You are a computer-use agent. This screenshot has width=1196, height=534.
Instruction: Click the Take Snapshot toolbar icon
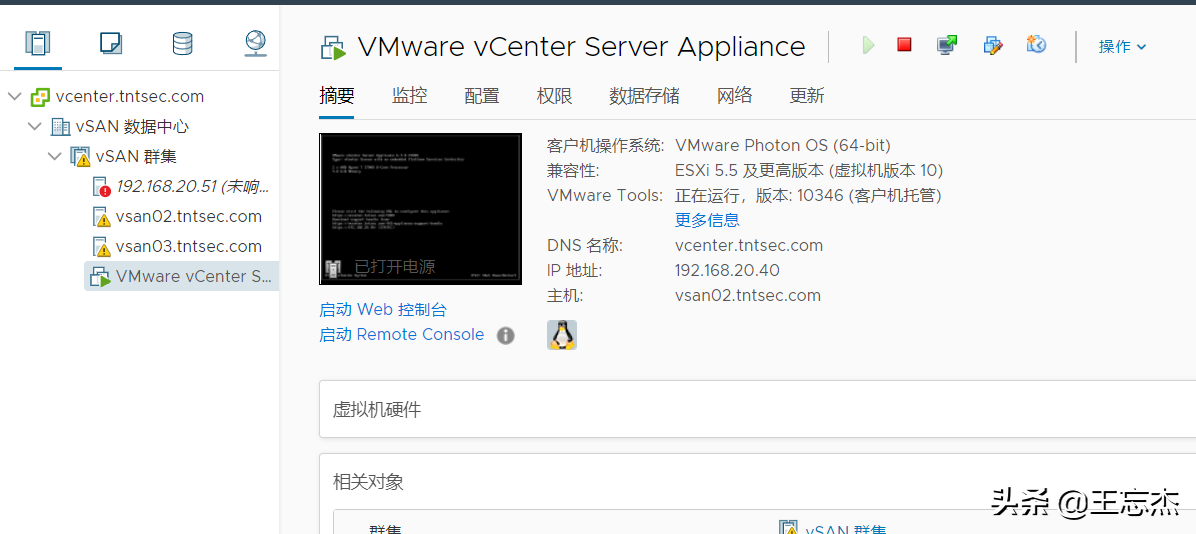(1036, 45)
